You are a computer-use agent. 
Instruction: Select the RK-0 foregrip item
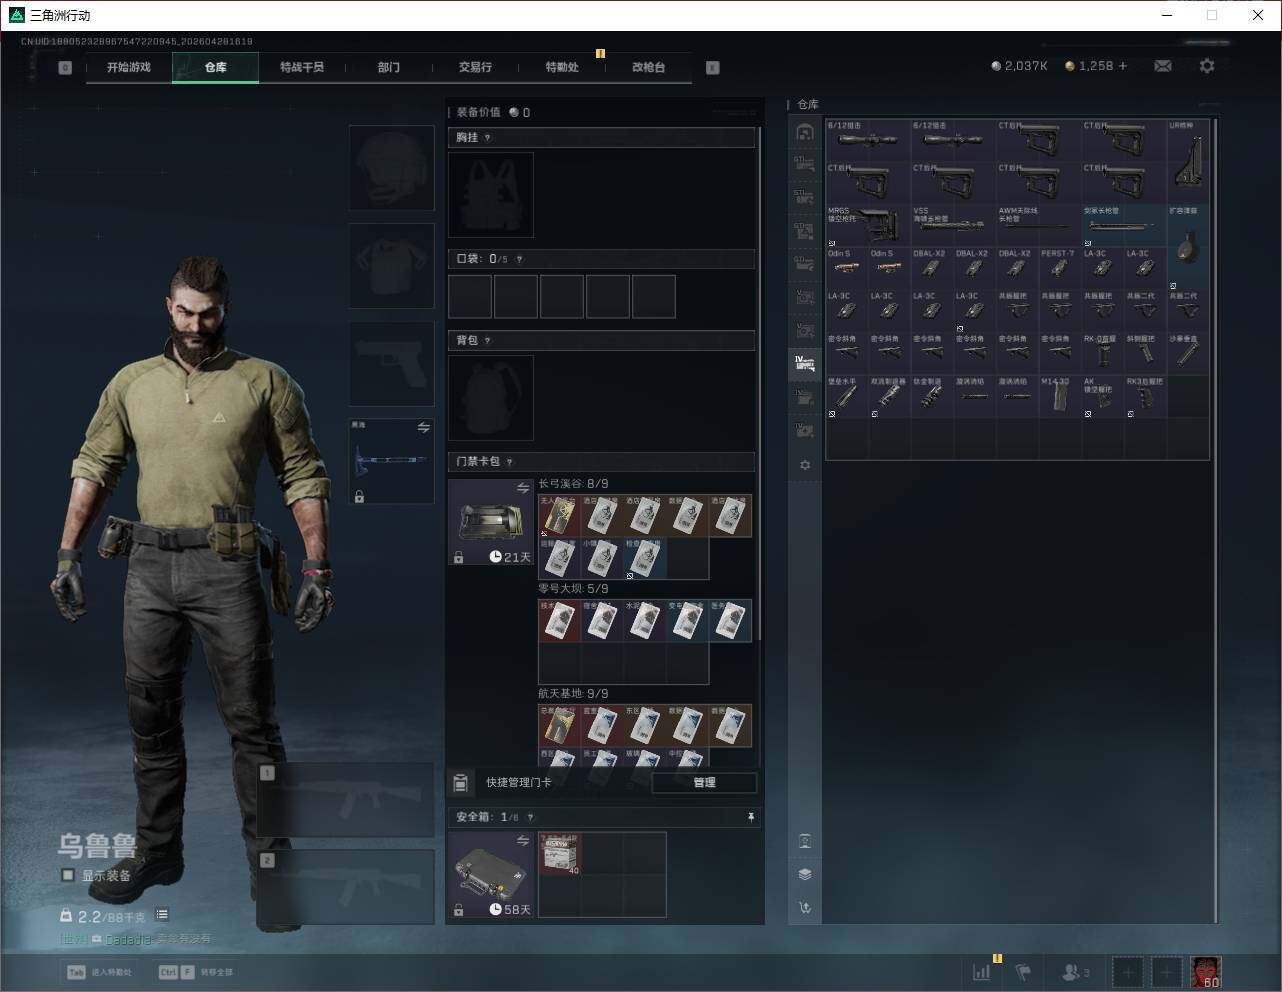click(x=1103, y=353)
